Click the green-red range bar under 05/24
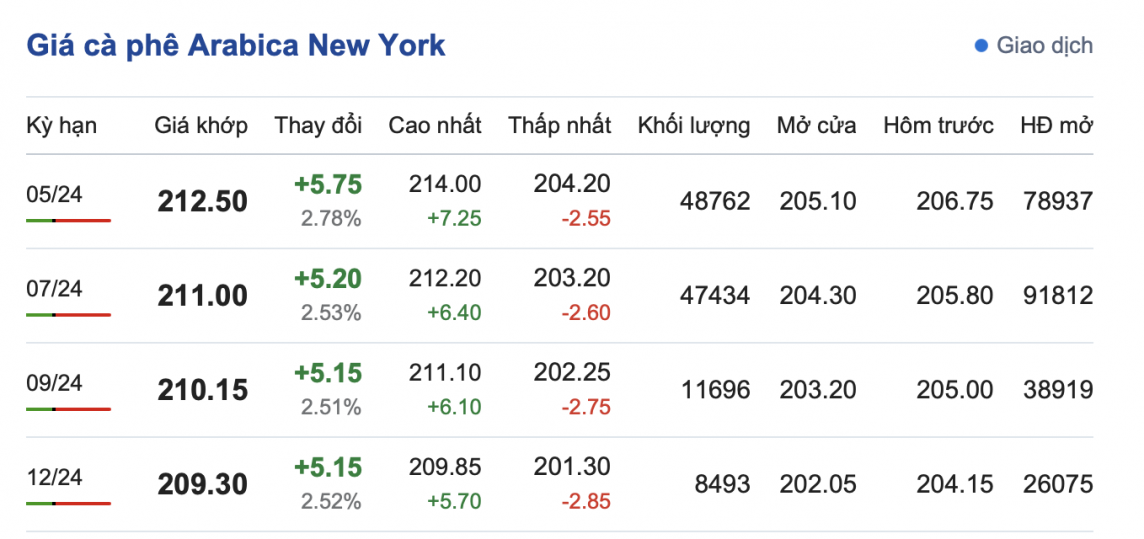The width and height of the screenshot is (1144, 539). [68, 220]
